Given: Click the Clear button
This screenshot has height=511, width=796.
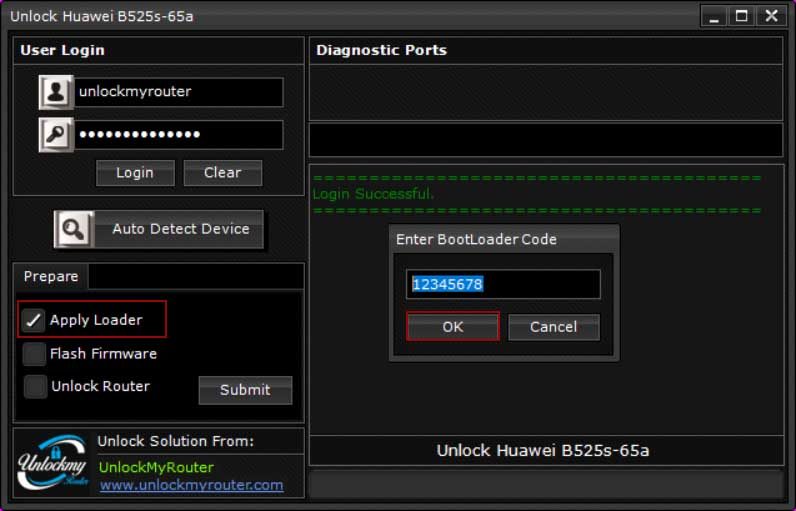Looking at the screenshot, I should (223, 173).
